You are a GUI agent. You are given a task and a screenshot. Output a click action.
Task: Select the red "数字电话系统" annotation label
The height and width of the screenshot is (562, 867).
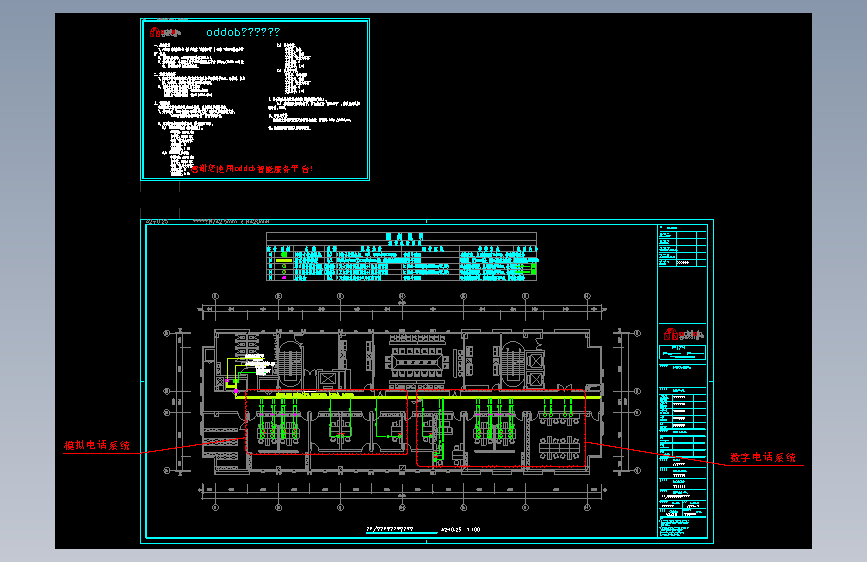pos(763,457)
